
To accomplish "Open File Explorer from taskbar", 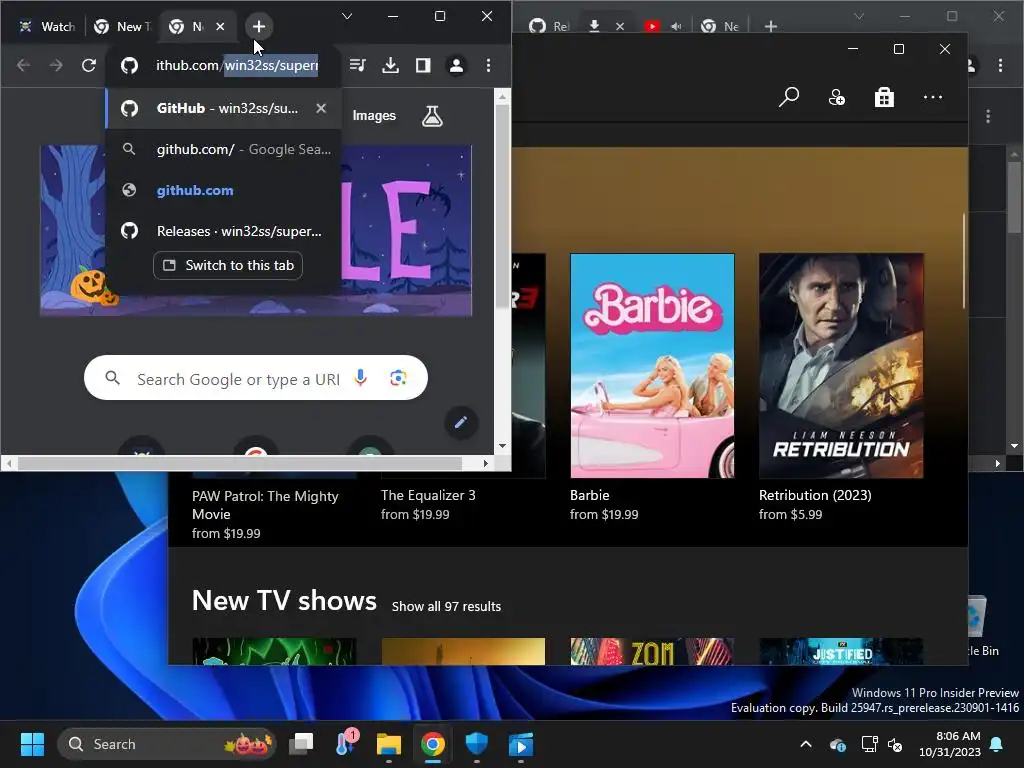I will pyautogui.click(x=389, y=744).
